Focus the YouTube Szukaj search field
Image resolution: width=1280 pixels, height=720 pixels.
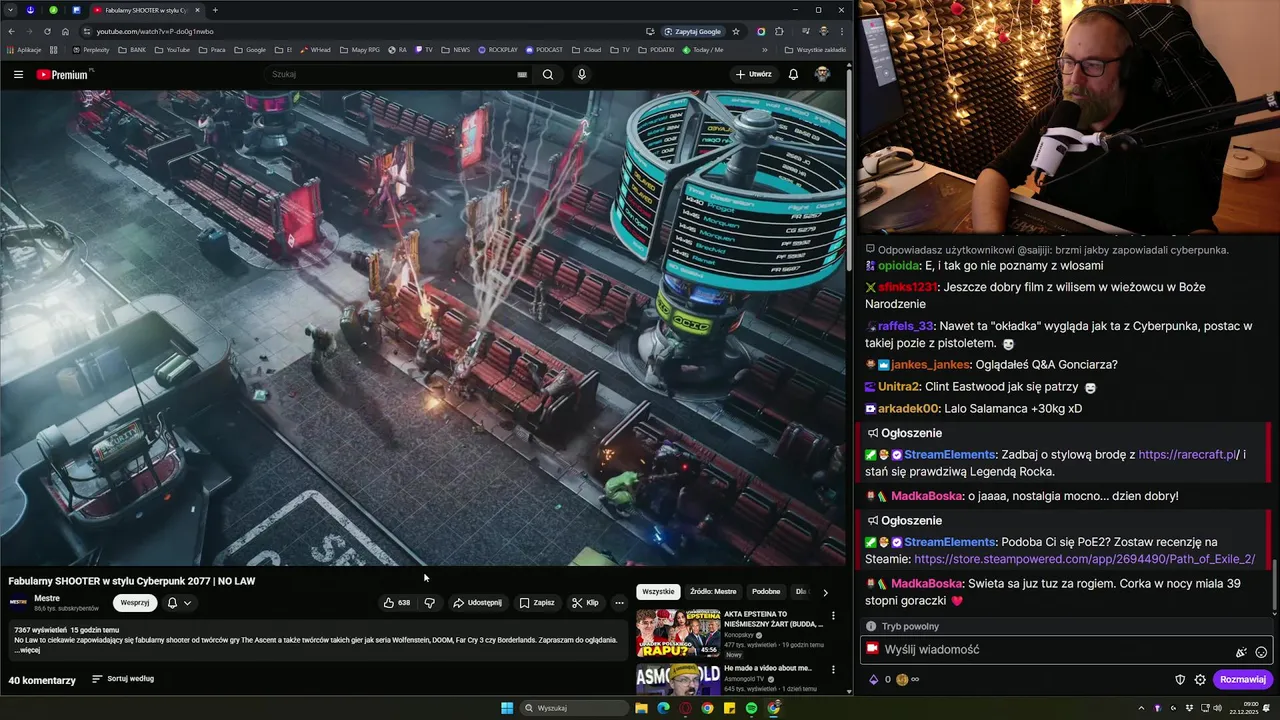pos(395,74)
